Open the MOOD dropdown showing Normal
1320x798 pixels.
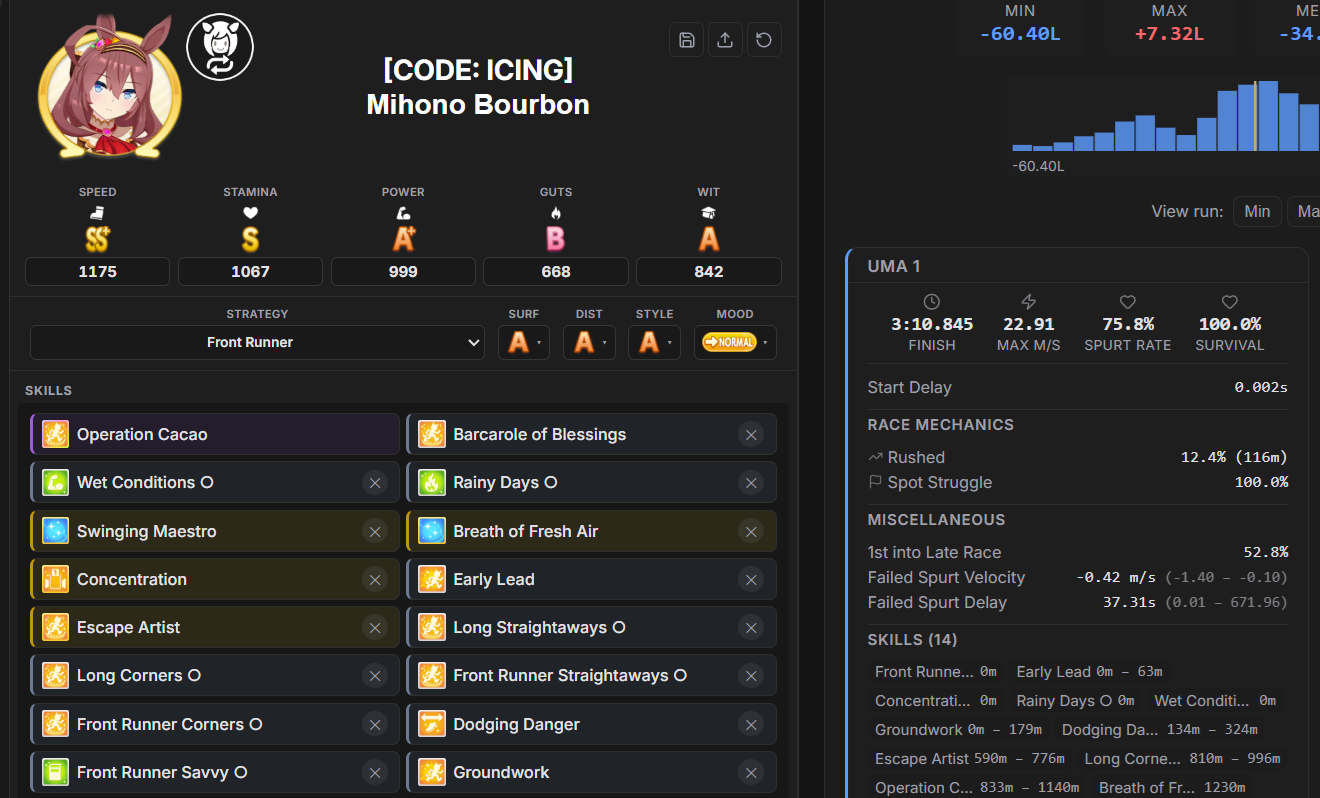point(735,342)
